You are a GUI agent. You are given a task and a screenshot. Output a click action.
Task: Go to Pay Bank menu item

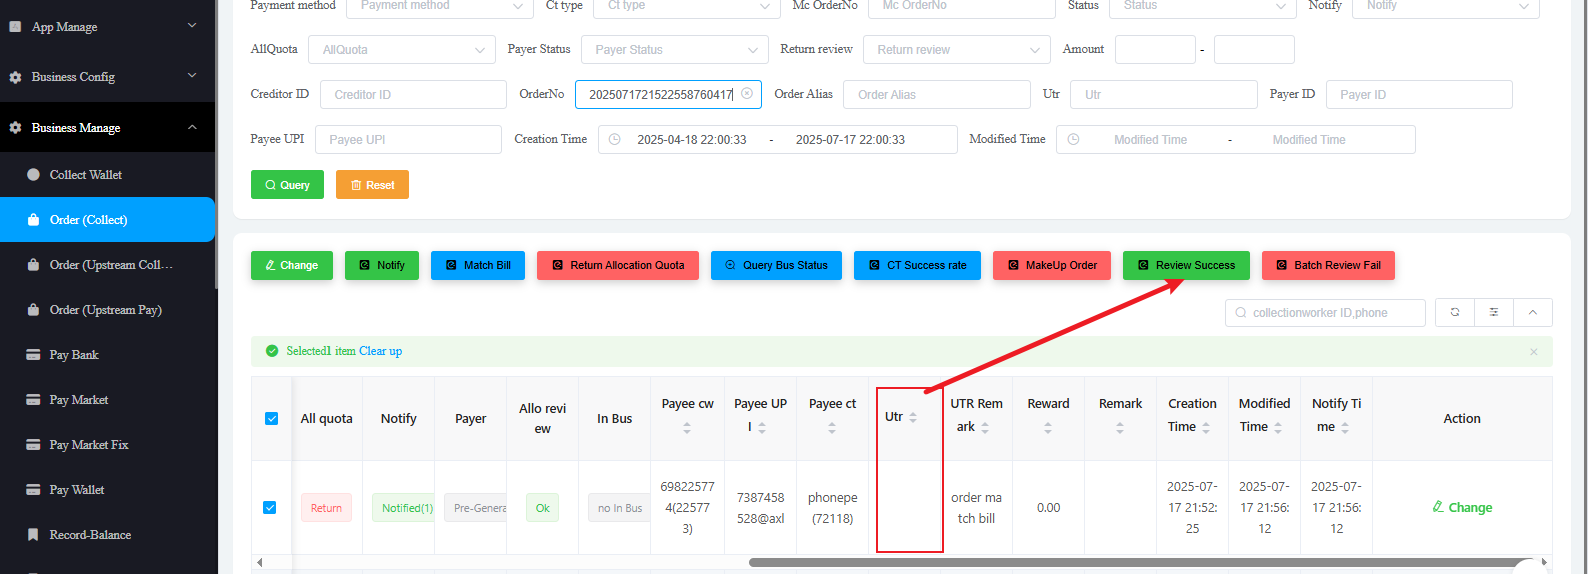pyautogui.click(x=74, y=355)
